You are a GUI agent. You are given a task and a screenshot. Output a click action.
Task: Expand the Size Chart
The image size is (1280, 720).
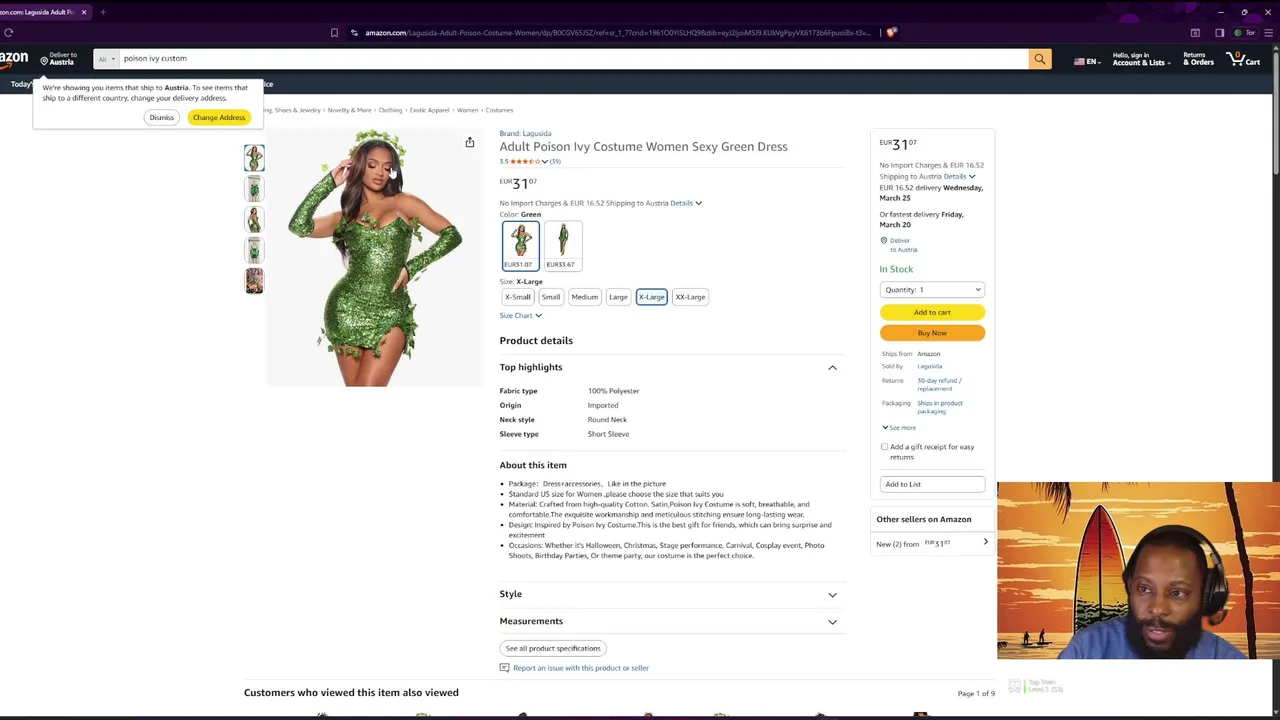coord(520,316)
